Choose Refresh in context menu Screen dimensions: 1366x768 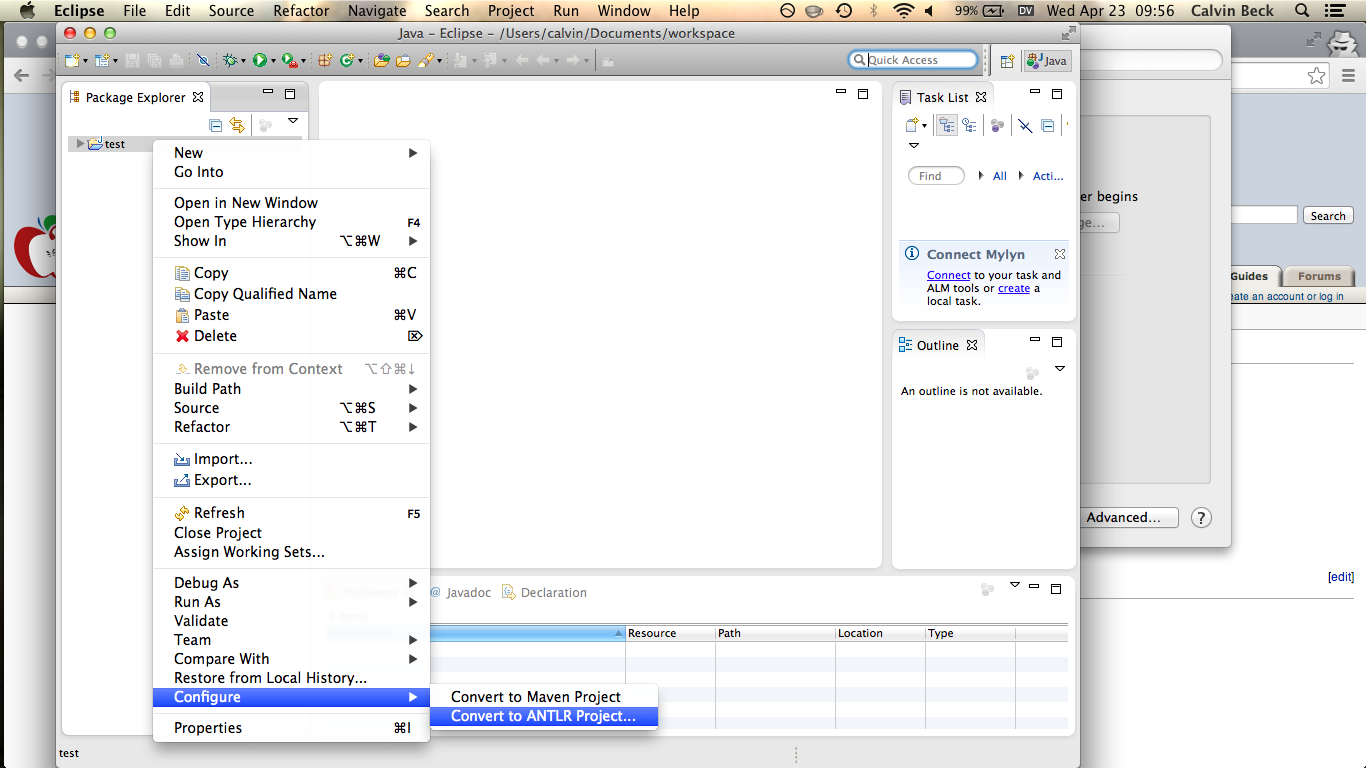point(291,513)
